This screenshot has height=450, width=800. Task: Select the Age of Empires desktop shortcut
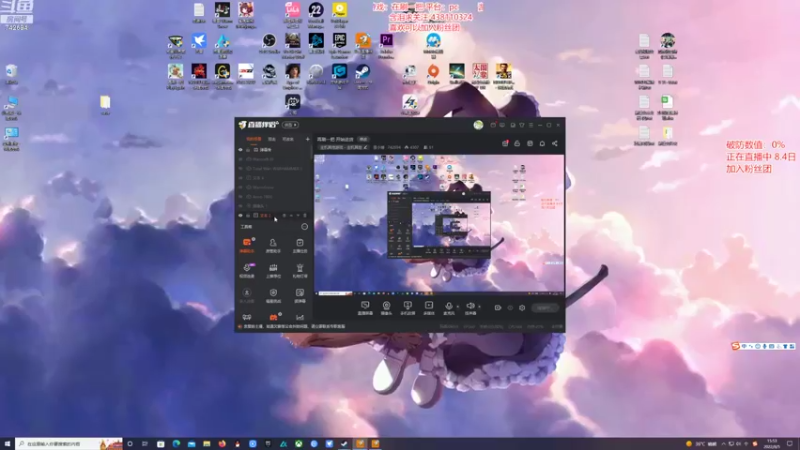point(292,74)
